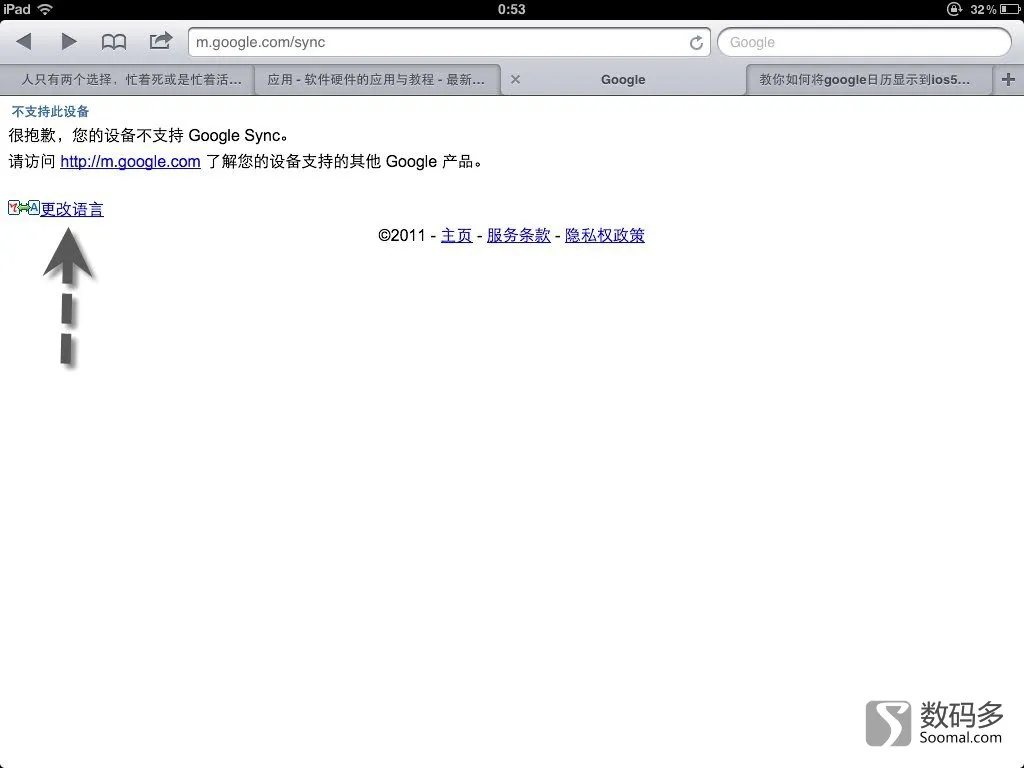
Task: Switch to the tab 人只有两个选择
Action: [127, 80]
